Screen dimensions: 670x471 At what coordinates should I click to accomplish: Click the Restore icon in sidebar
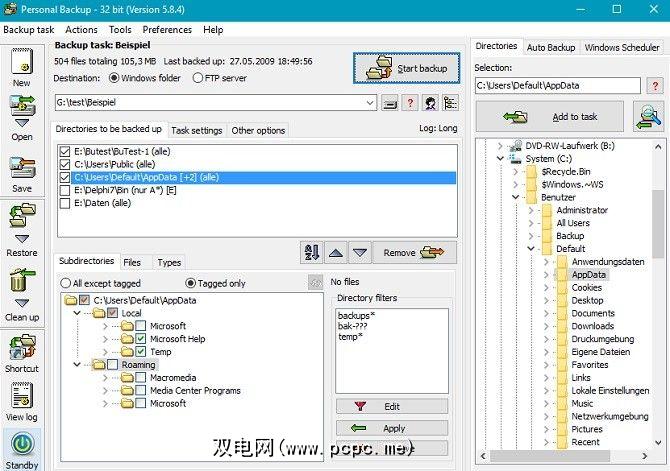click(x=22, y=216)
